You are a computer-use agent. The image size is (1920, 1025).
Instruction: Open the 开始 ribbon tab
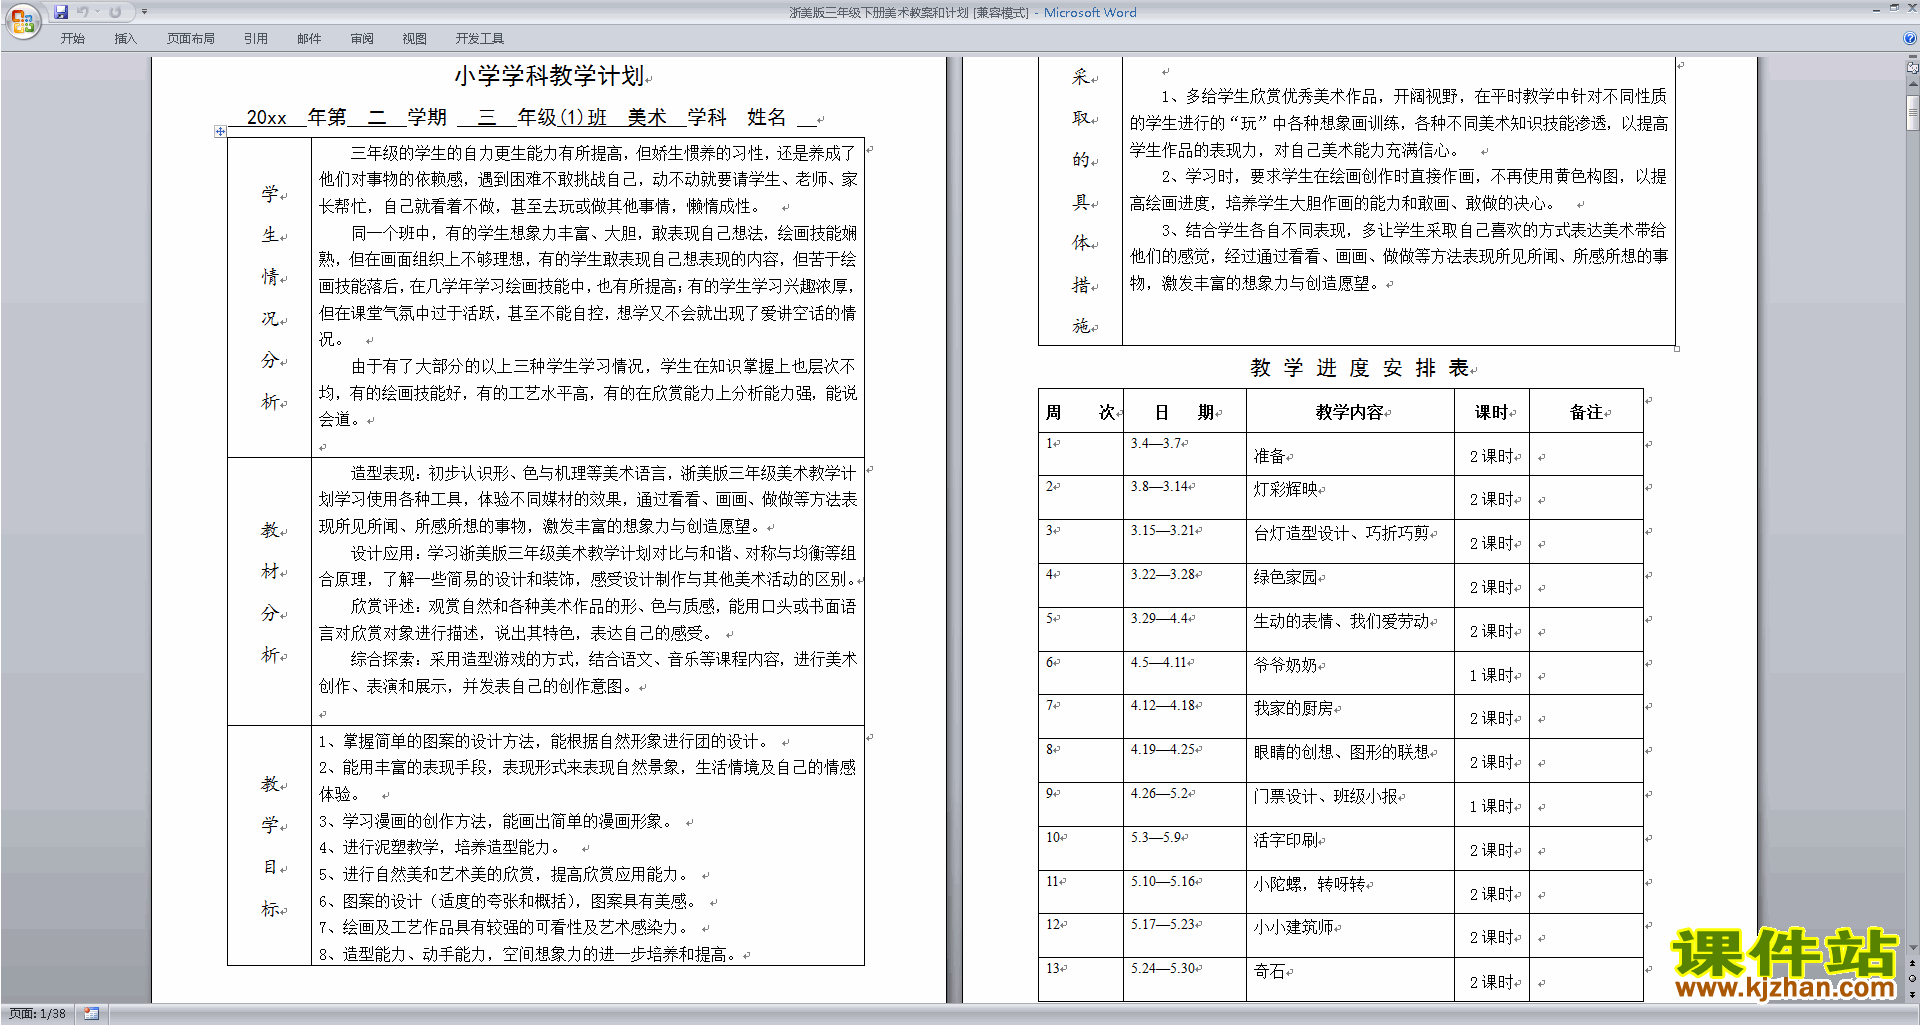point(72,38)
